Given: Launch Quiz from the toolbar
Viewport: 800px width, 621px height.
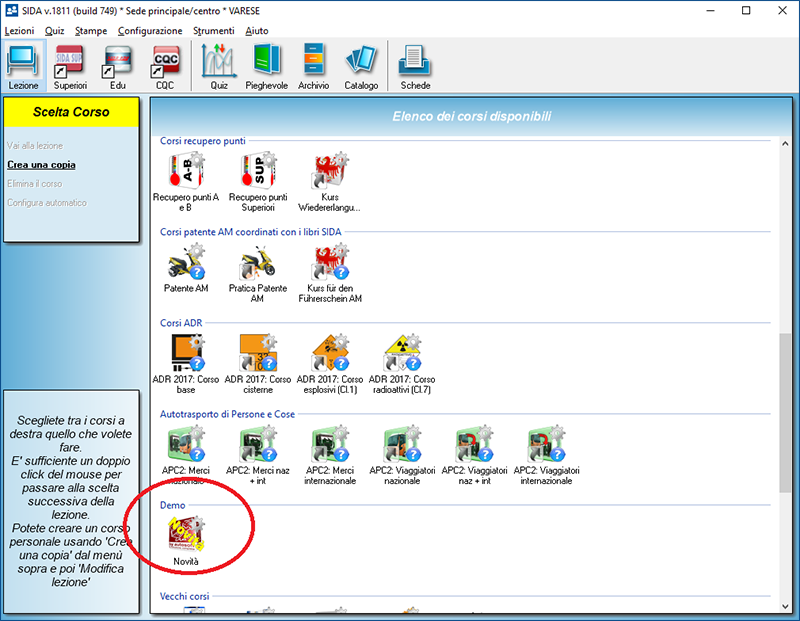Looking at the screenshot, I should (x=218, y=66).
